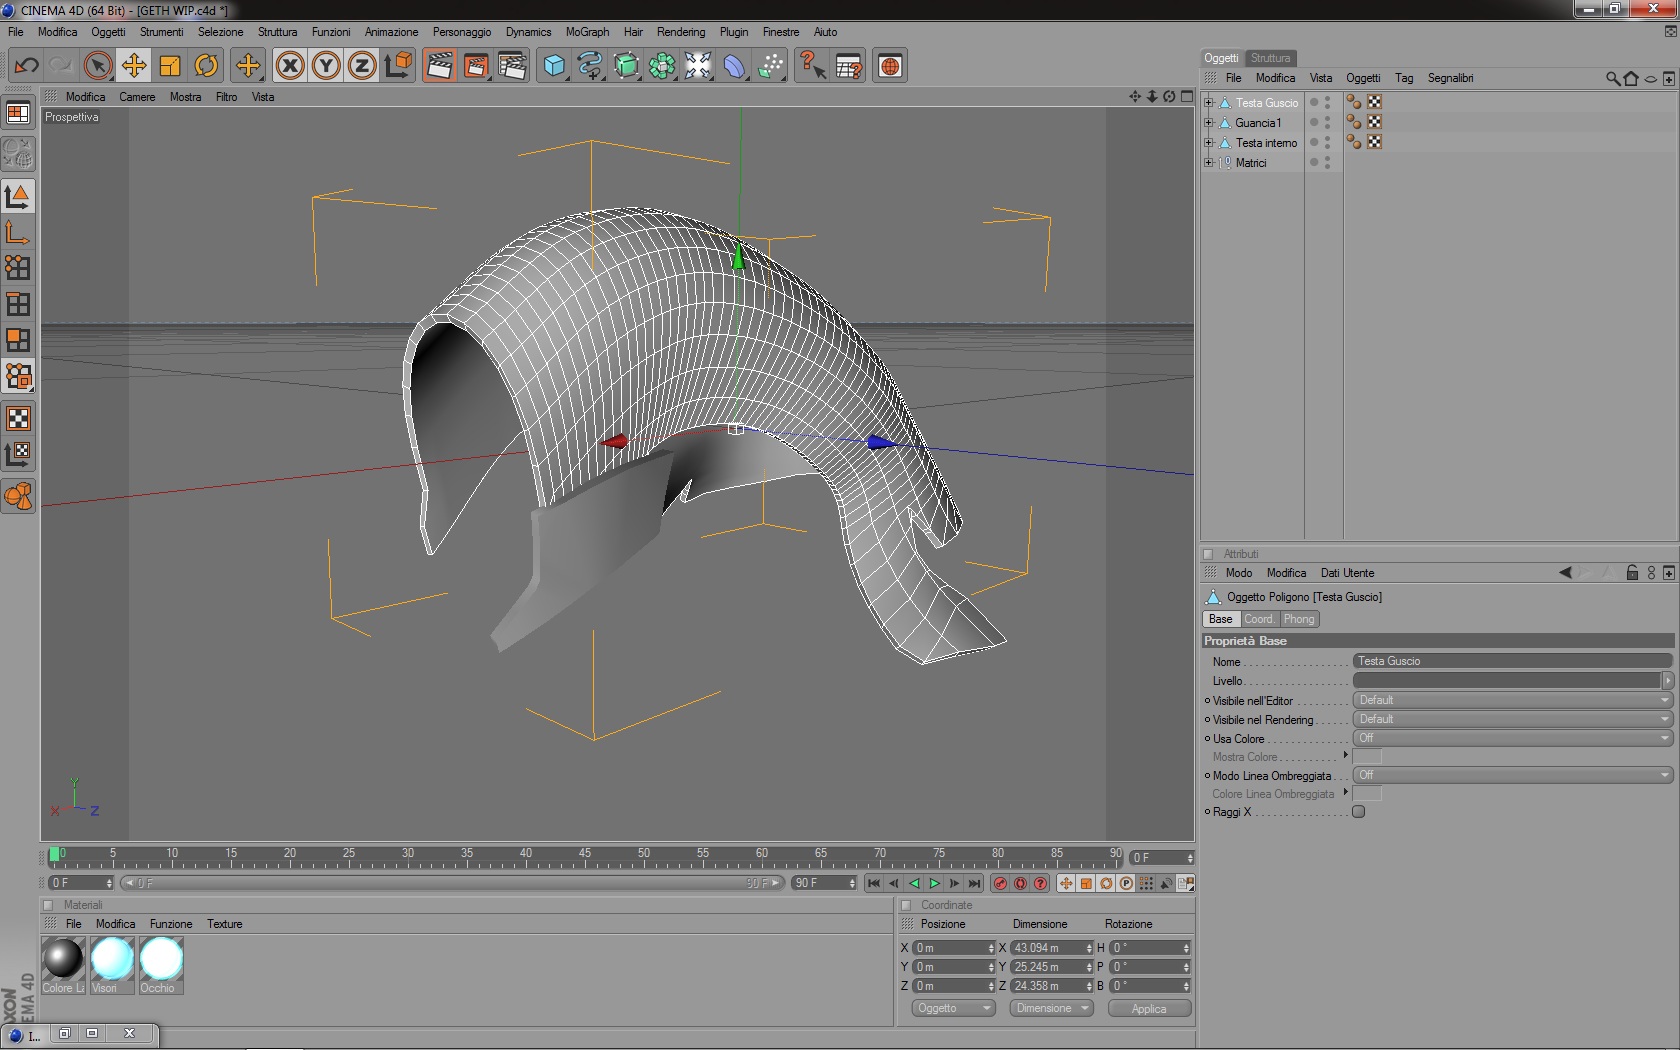Open the MoGraph menu
The height and width of the screenshot is (1050, 1680).
click(x=587, y=32)
